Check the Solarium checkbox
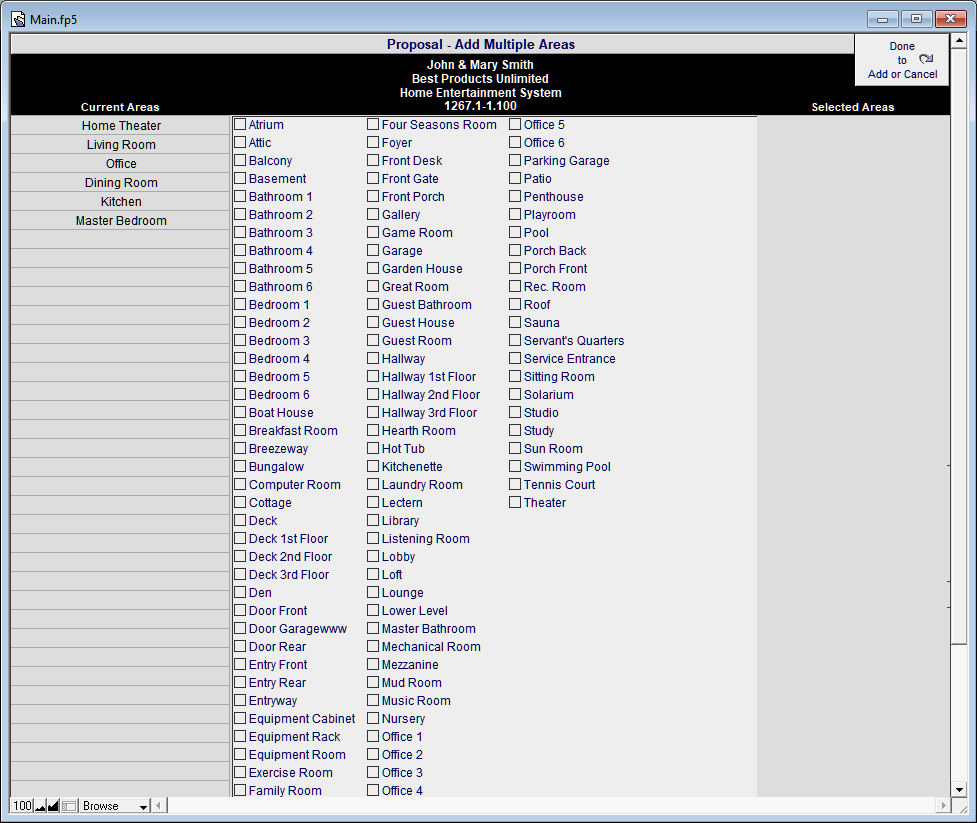This screenshot has height=823, width=977. (x=515, y=394)
